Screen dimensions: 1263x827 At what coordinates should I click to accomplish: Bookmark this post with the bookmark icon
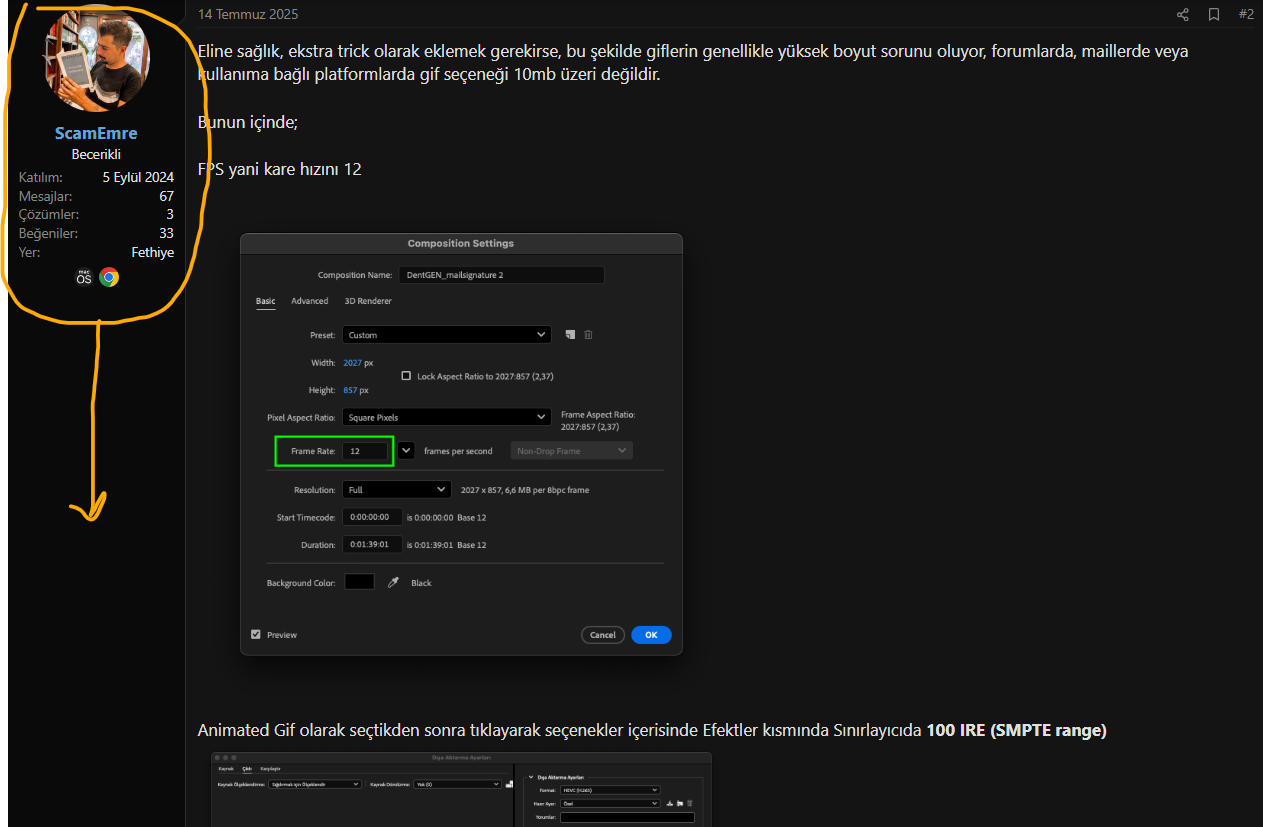coord(1214,14)
